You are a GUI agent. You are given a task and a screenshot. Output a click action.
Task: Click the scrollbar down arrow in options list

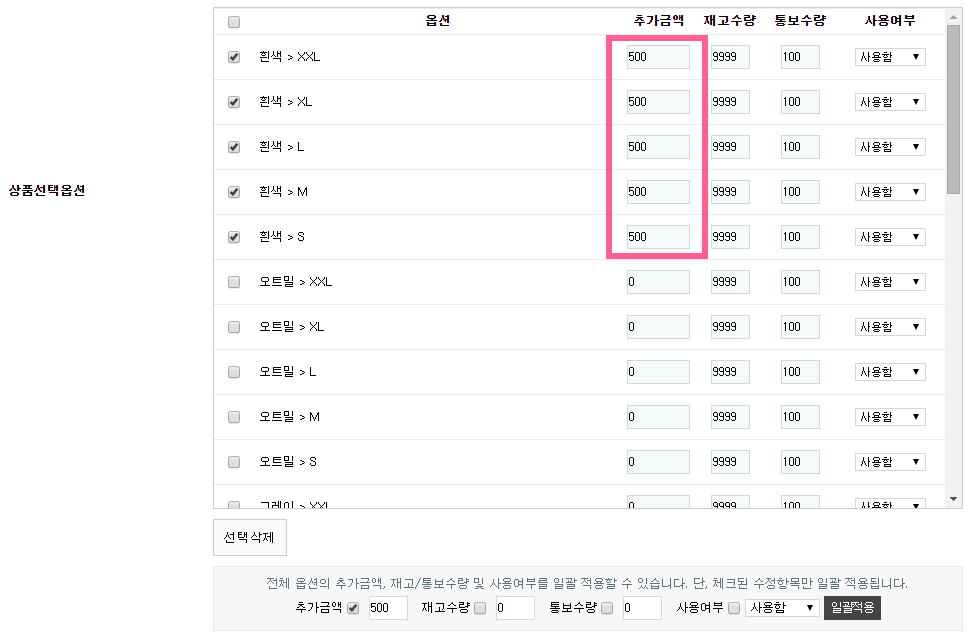954,498
